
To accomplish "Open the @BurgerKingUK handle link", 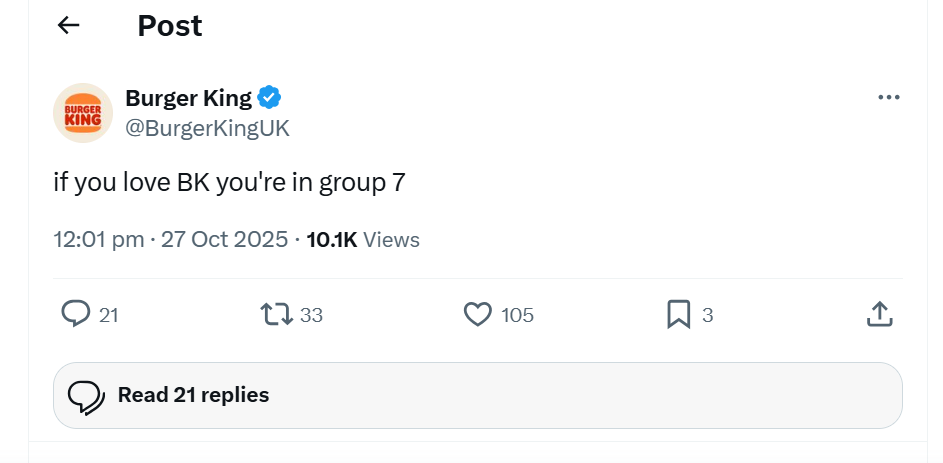I will click(x=207, y=128).
